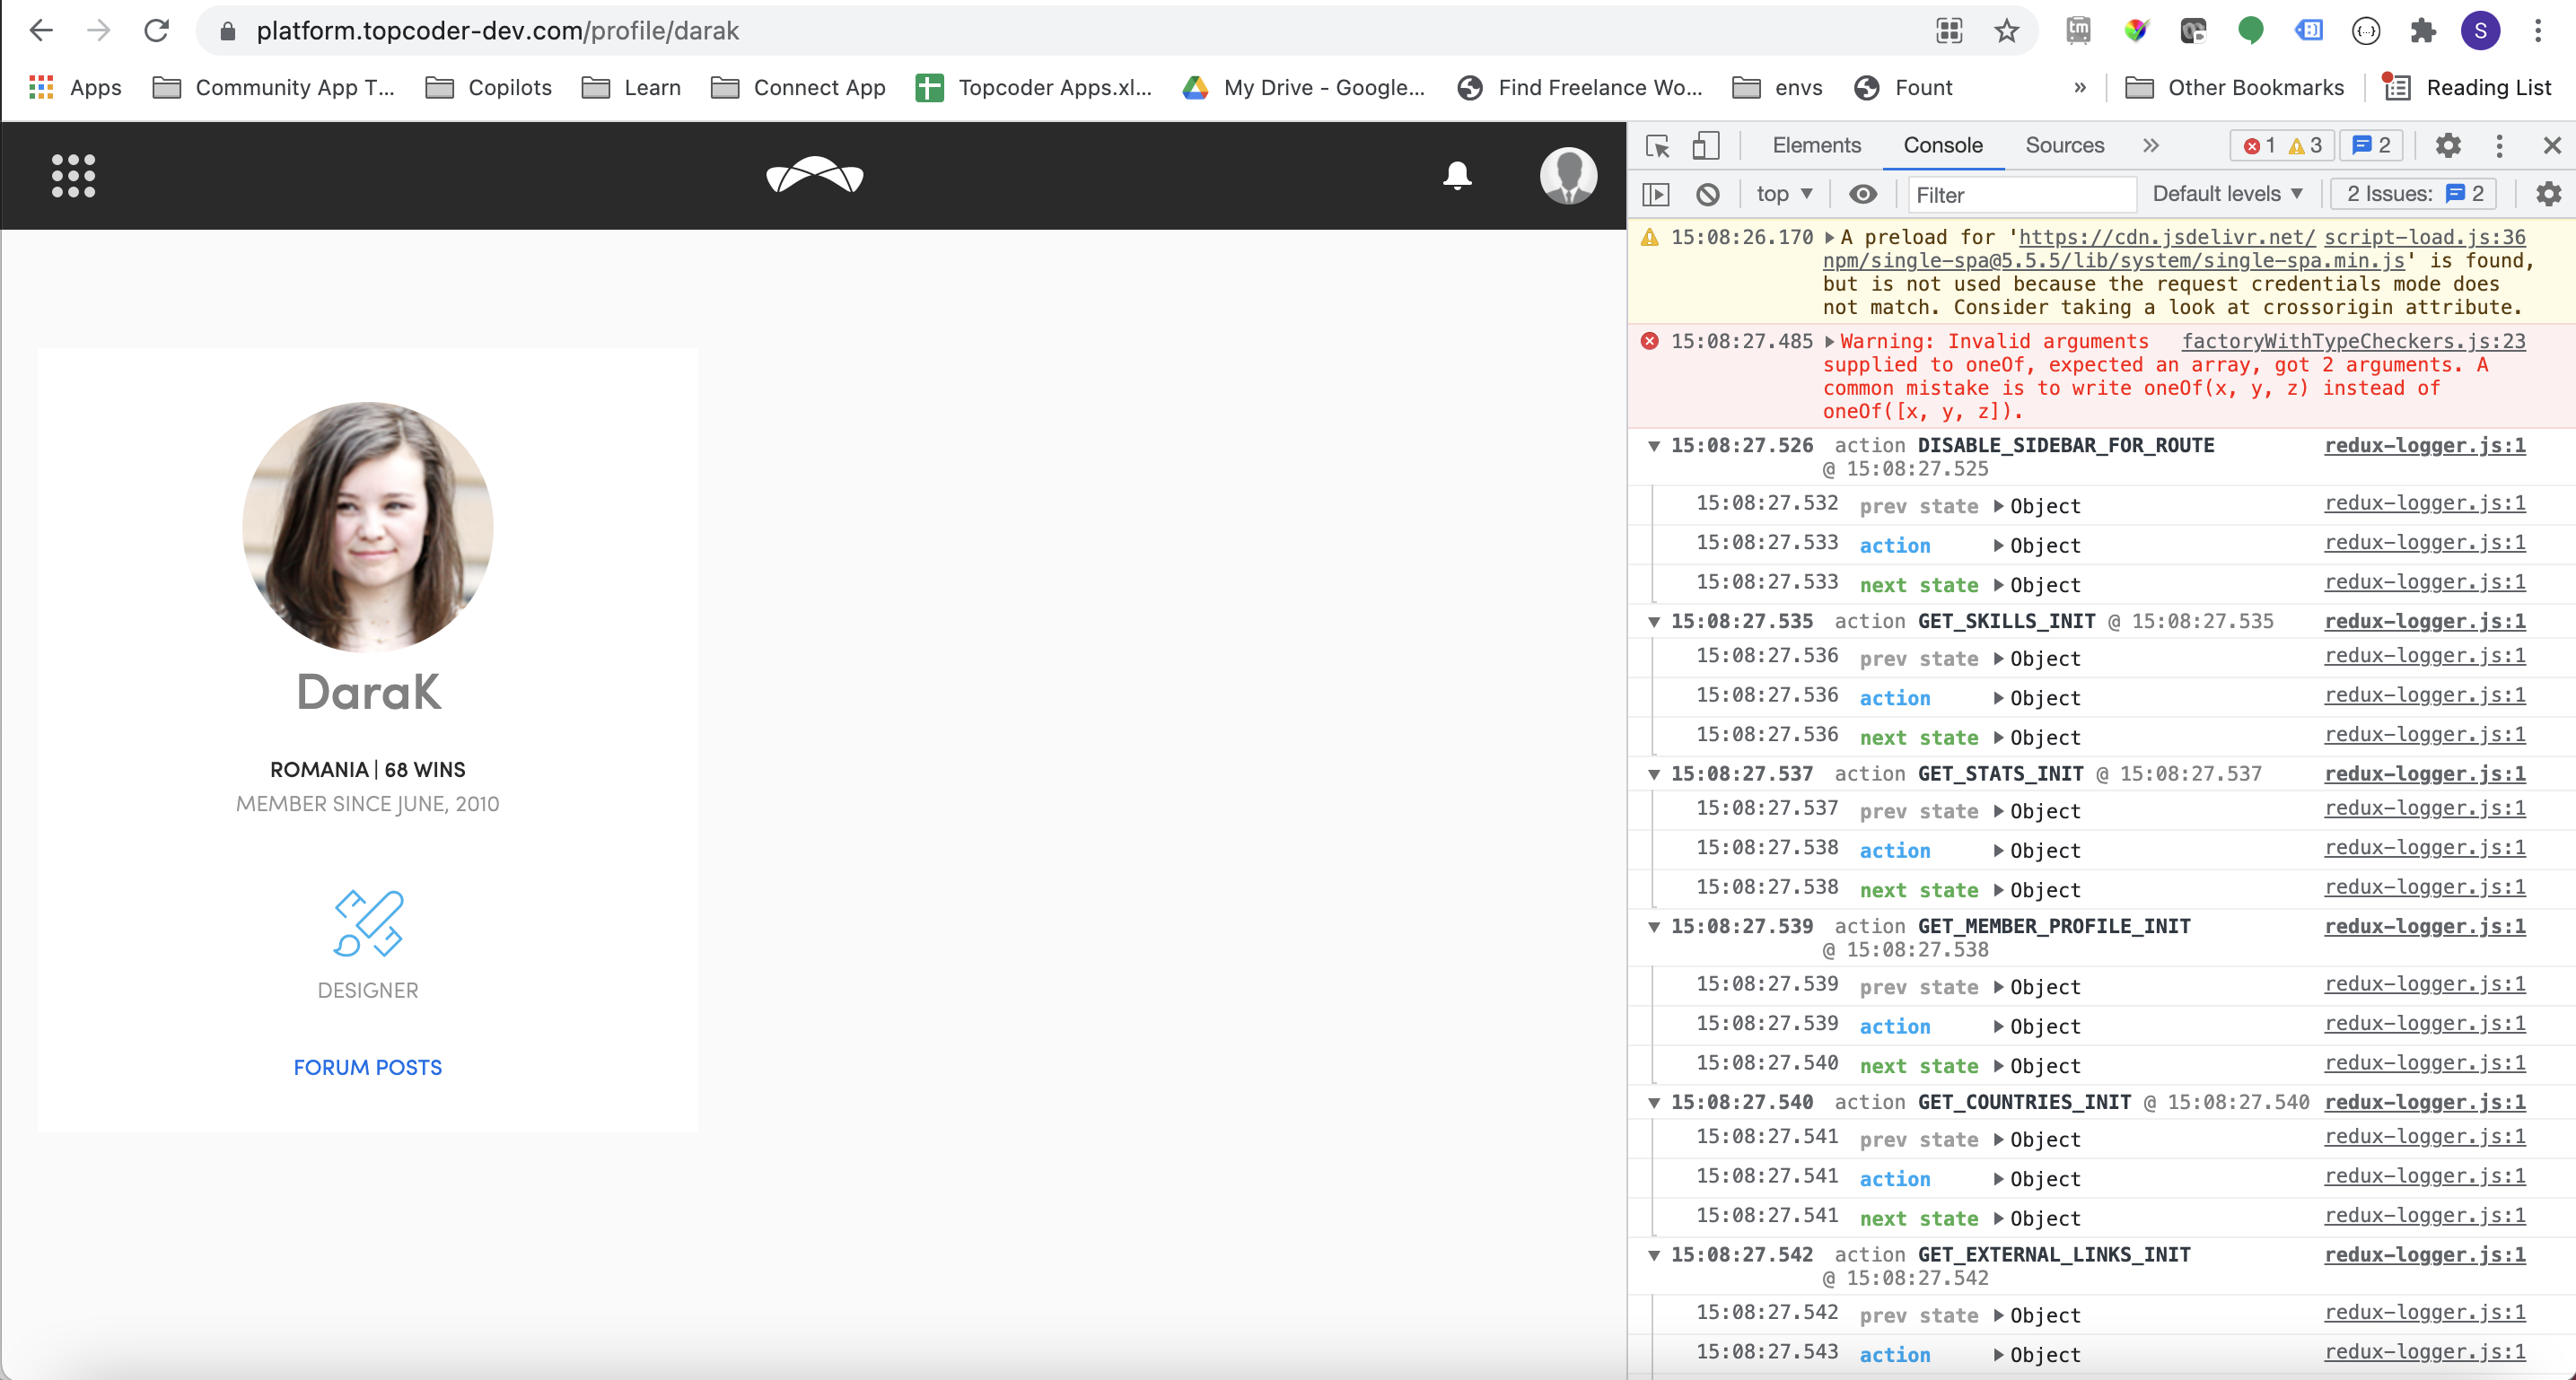Collapse the GET_SKILLS_INIT log group
2576x1380 pixels.
[x=1653, y=622]
